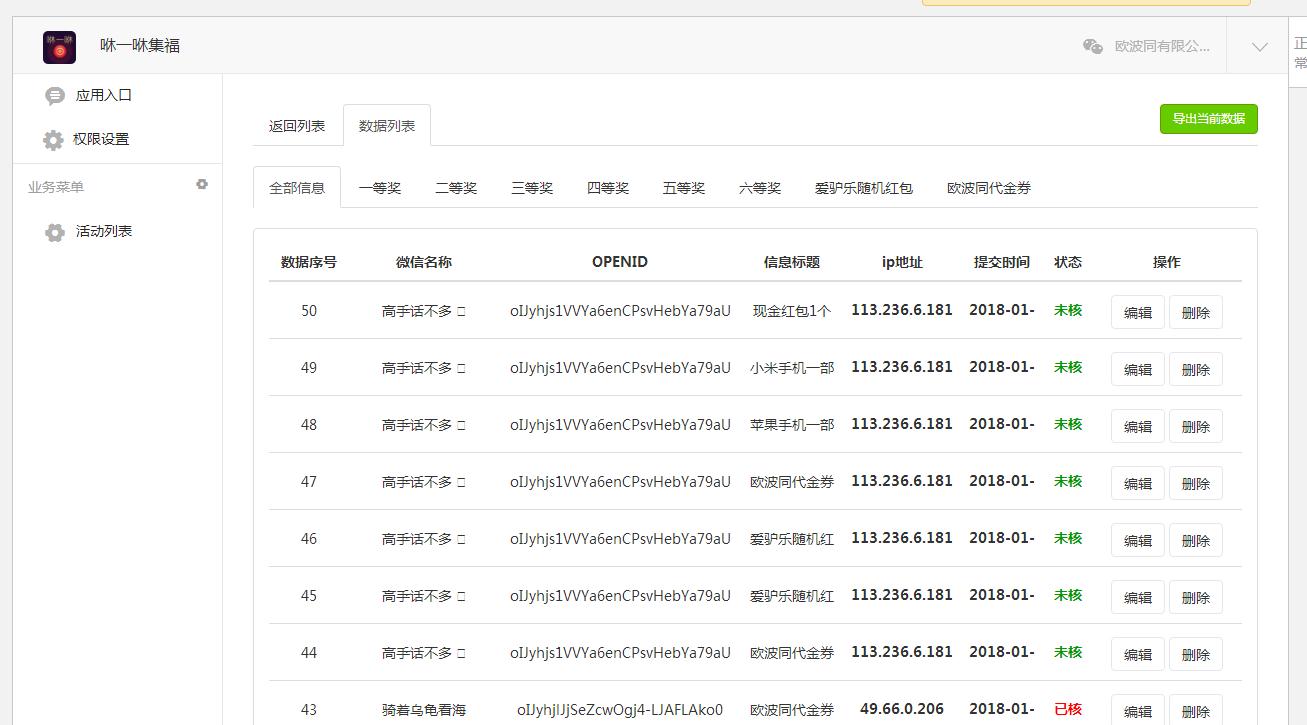
Task: Click 删除 for data row 45
Action: 1196,597
